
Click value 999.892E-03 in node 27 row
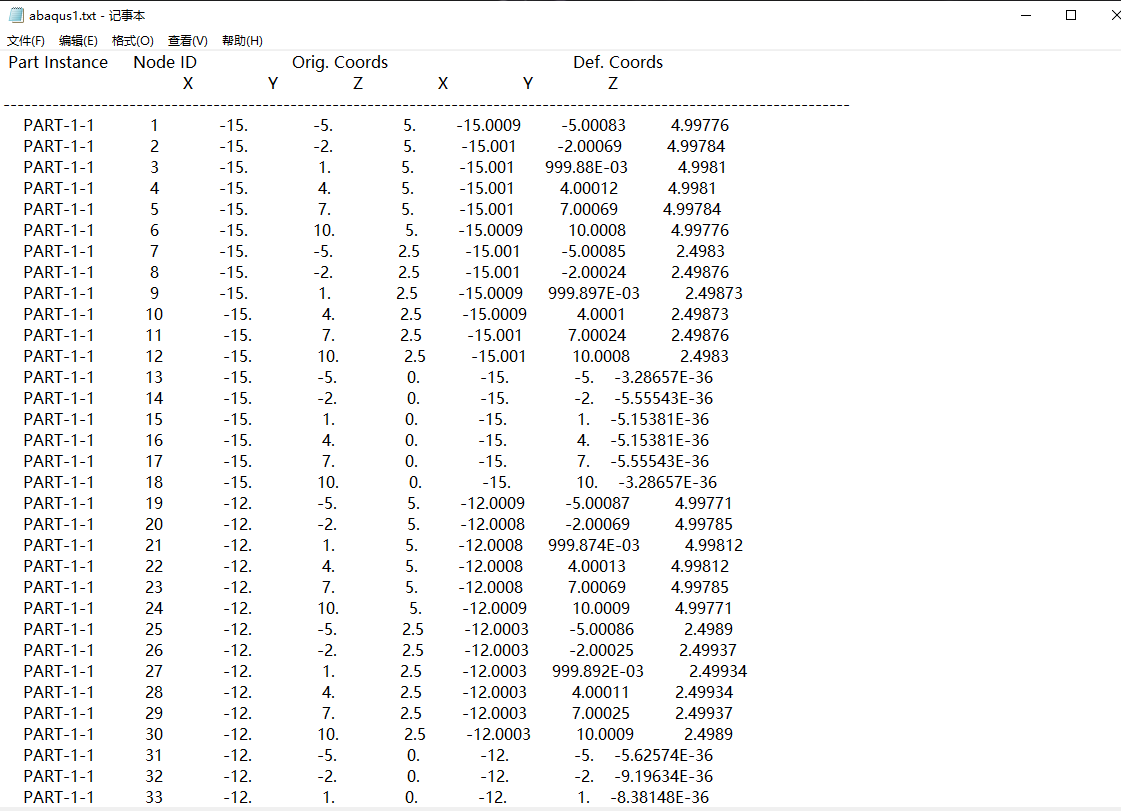tap(598, 672)
